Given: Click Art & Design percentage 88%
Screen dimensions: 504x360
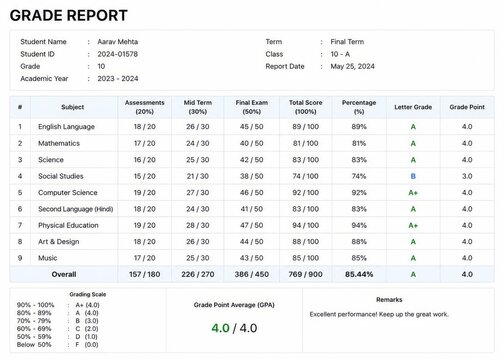Looking at the screenshot, I should pos(359,242).
